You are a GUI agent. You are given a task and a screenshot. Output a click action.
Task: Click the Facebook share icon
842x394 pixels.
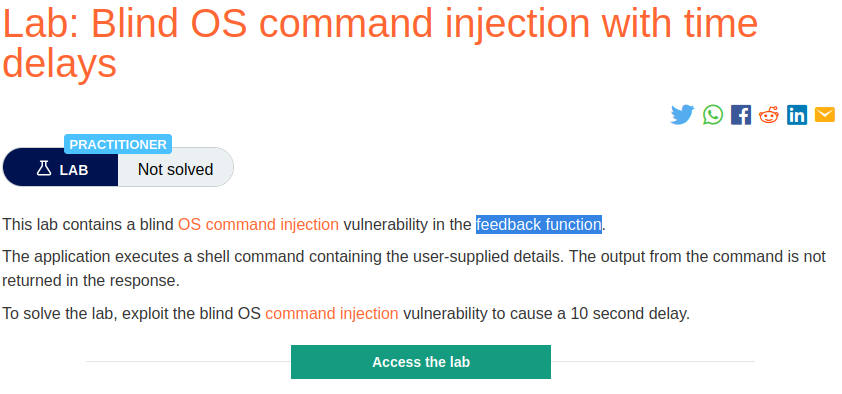(x=741, y=115)
